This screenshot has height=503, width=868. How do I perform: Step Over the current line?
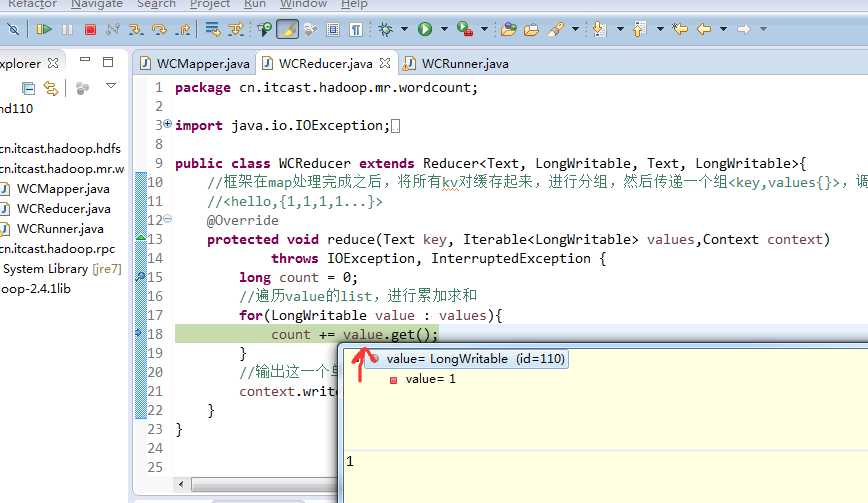click(x=159, y=29)
